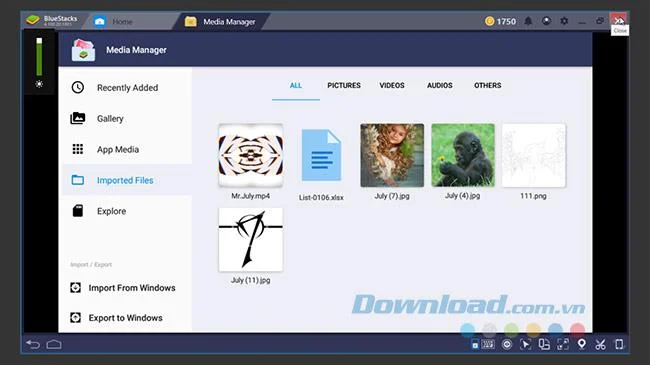Open the 1750 coins balance
650x365 pixels.
(500, 21)
